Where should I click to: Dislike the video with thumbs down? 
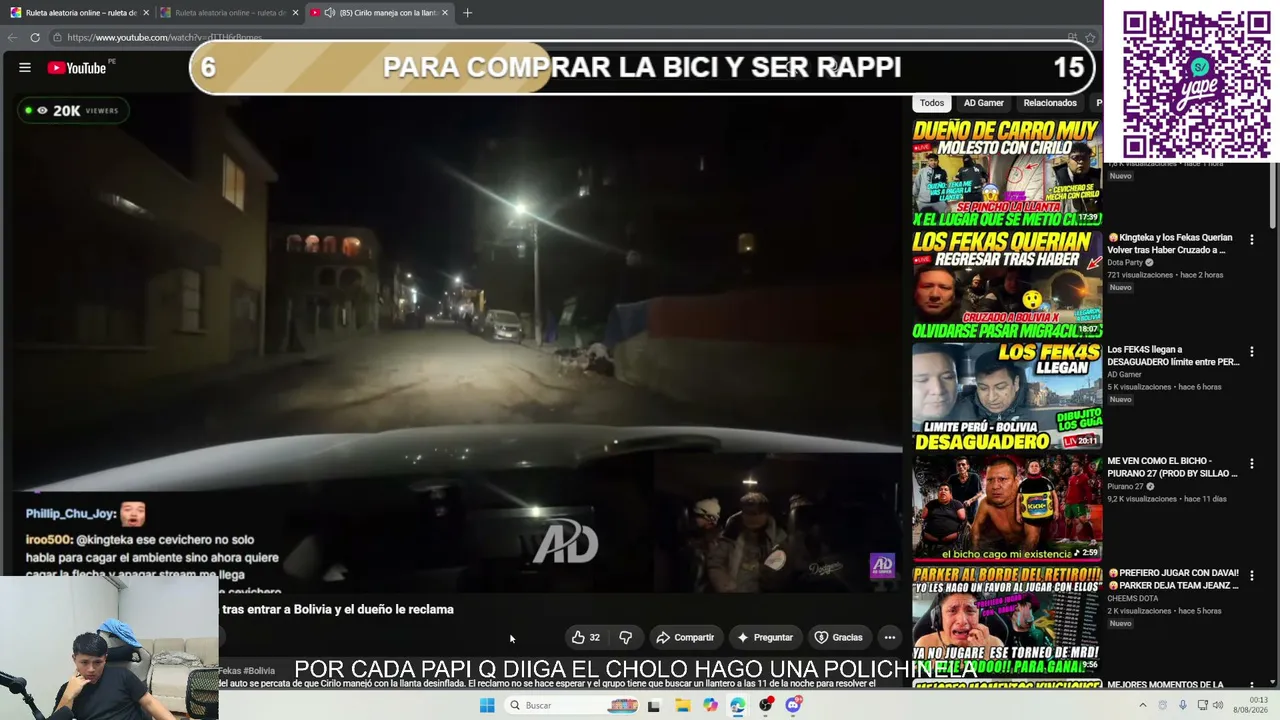625,637
